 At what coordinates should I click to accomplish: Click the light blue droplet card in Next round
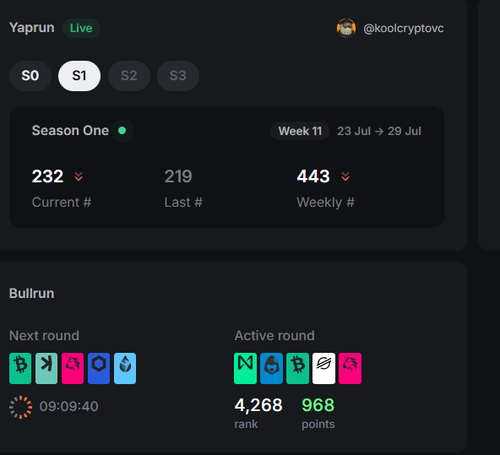click(125, 368)
